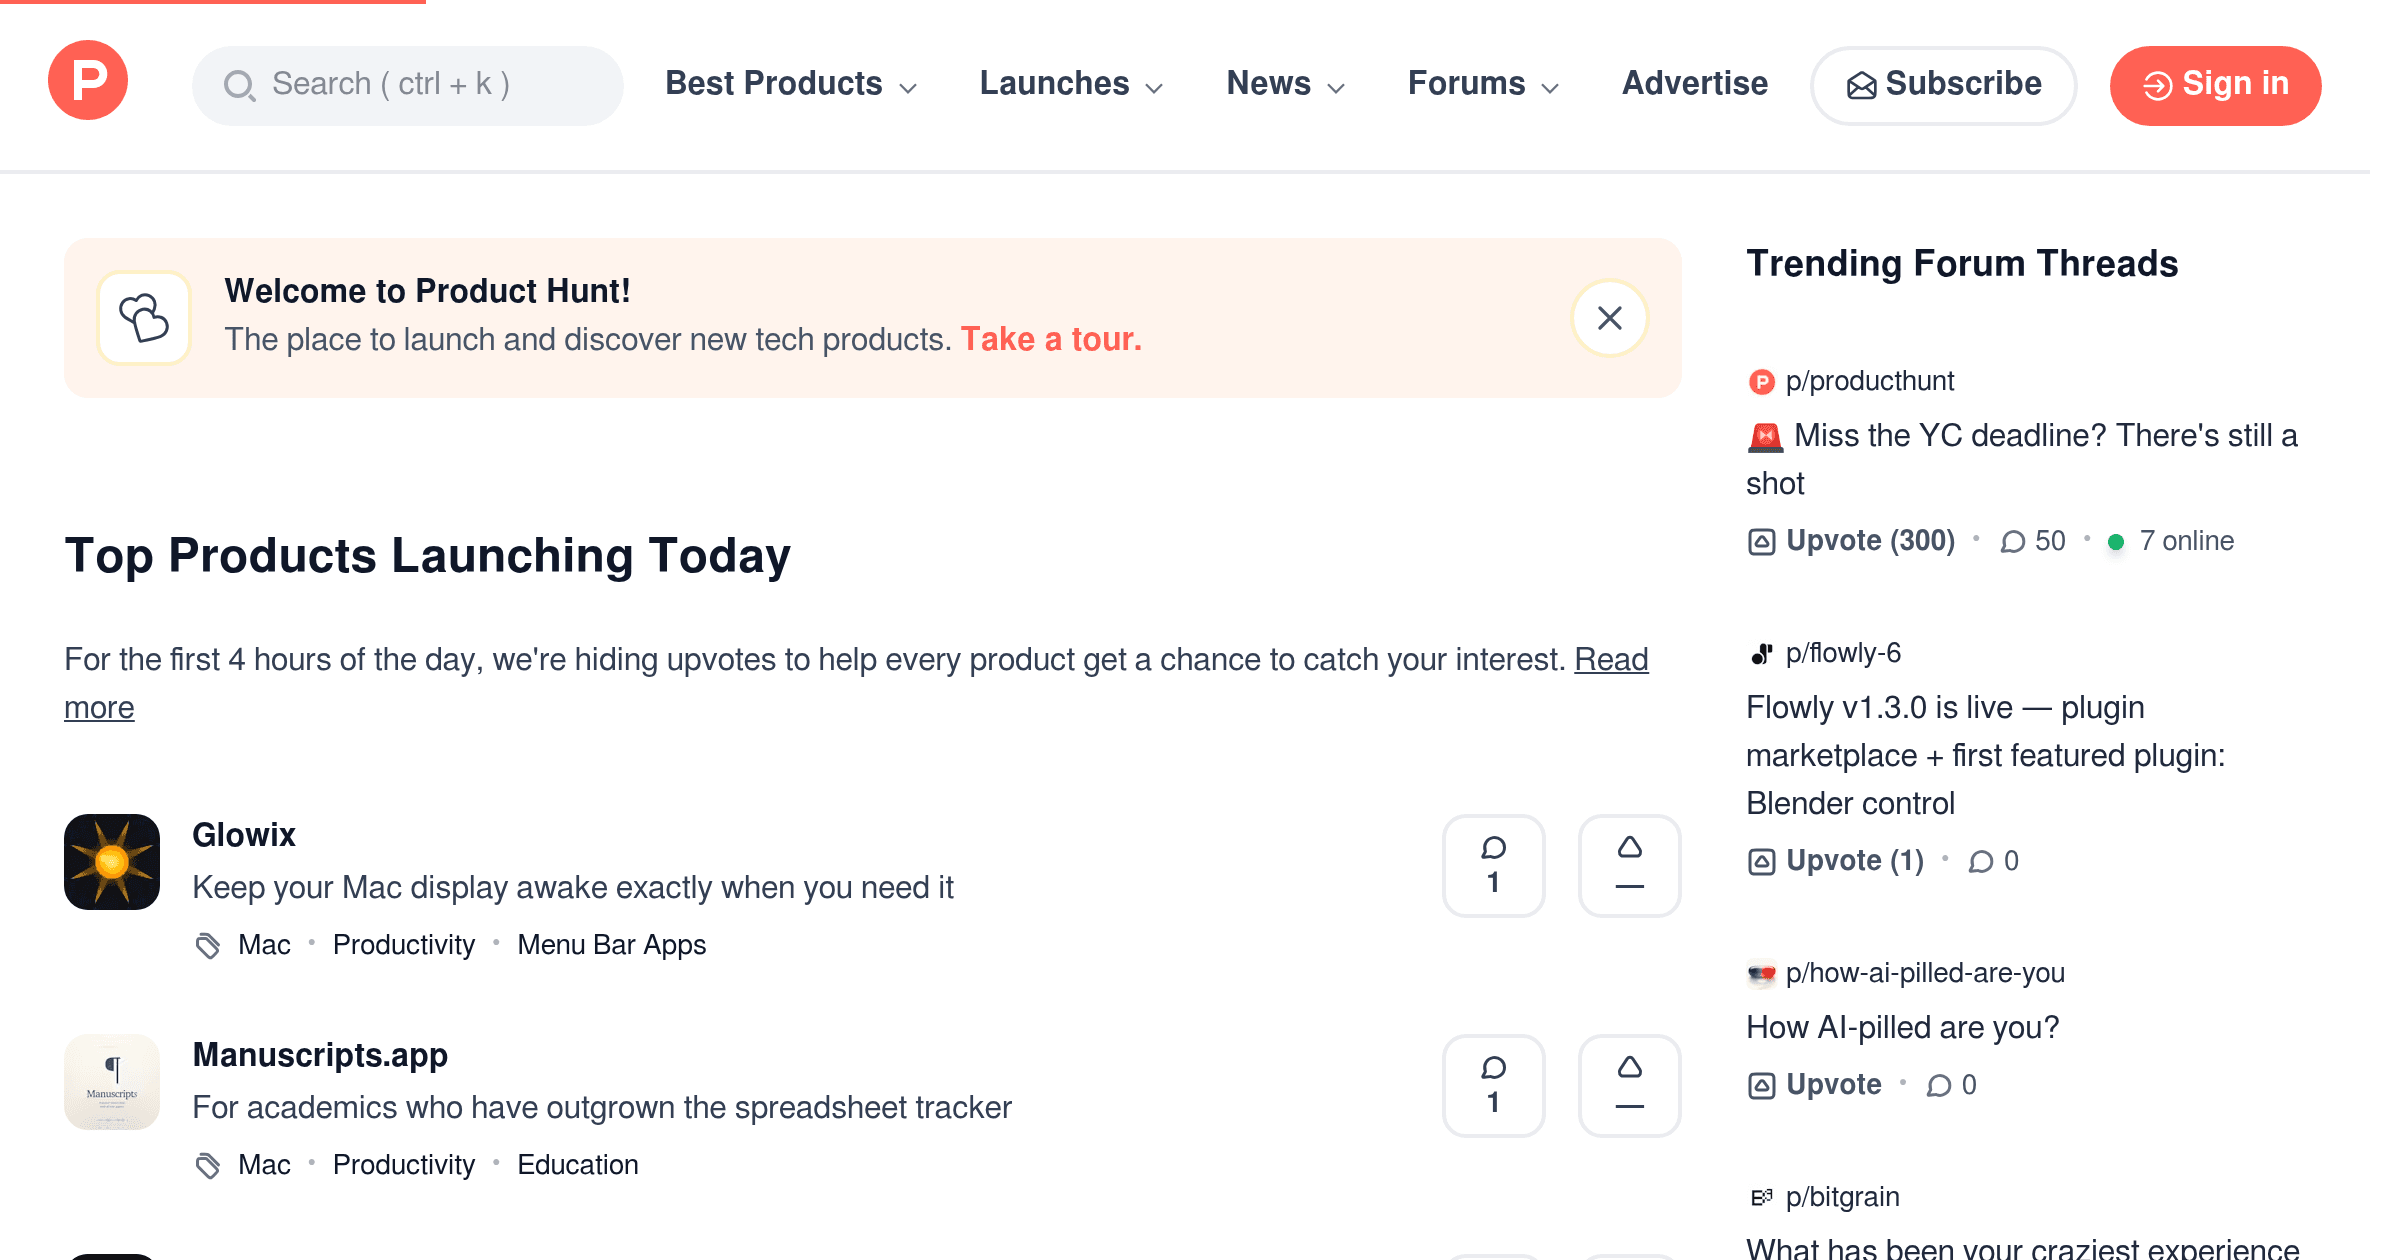Upvote the YC deadline forum thread
Screen dimensions: 2400x1260
[x=1851, y=541]
